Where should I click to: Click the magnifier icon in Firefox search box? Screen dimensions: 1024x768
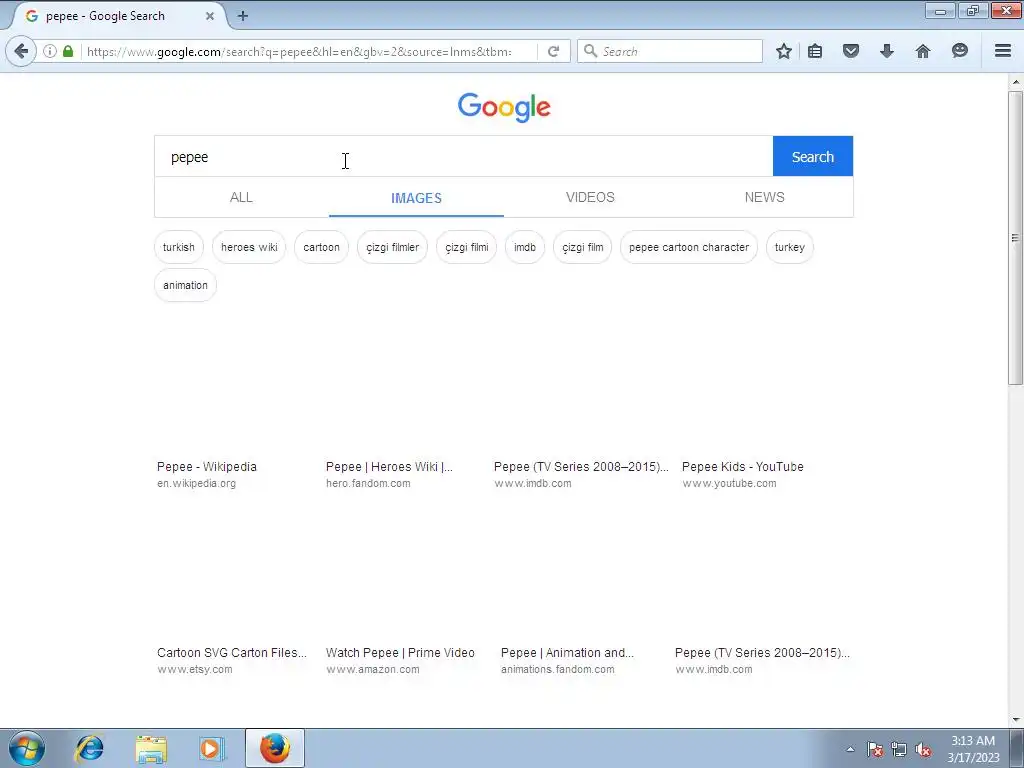pyautogui.click(x=590, y=51)
